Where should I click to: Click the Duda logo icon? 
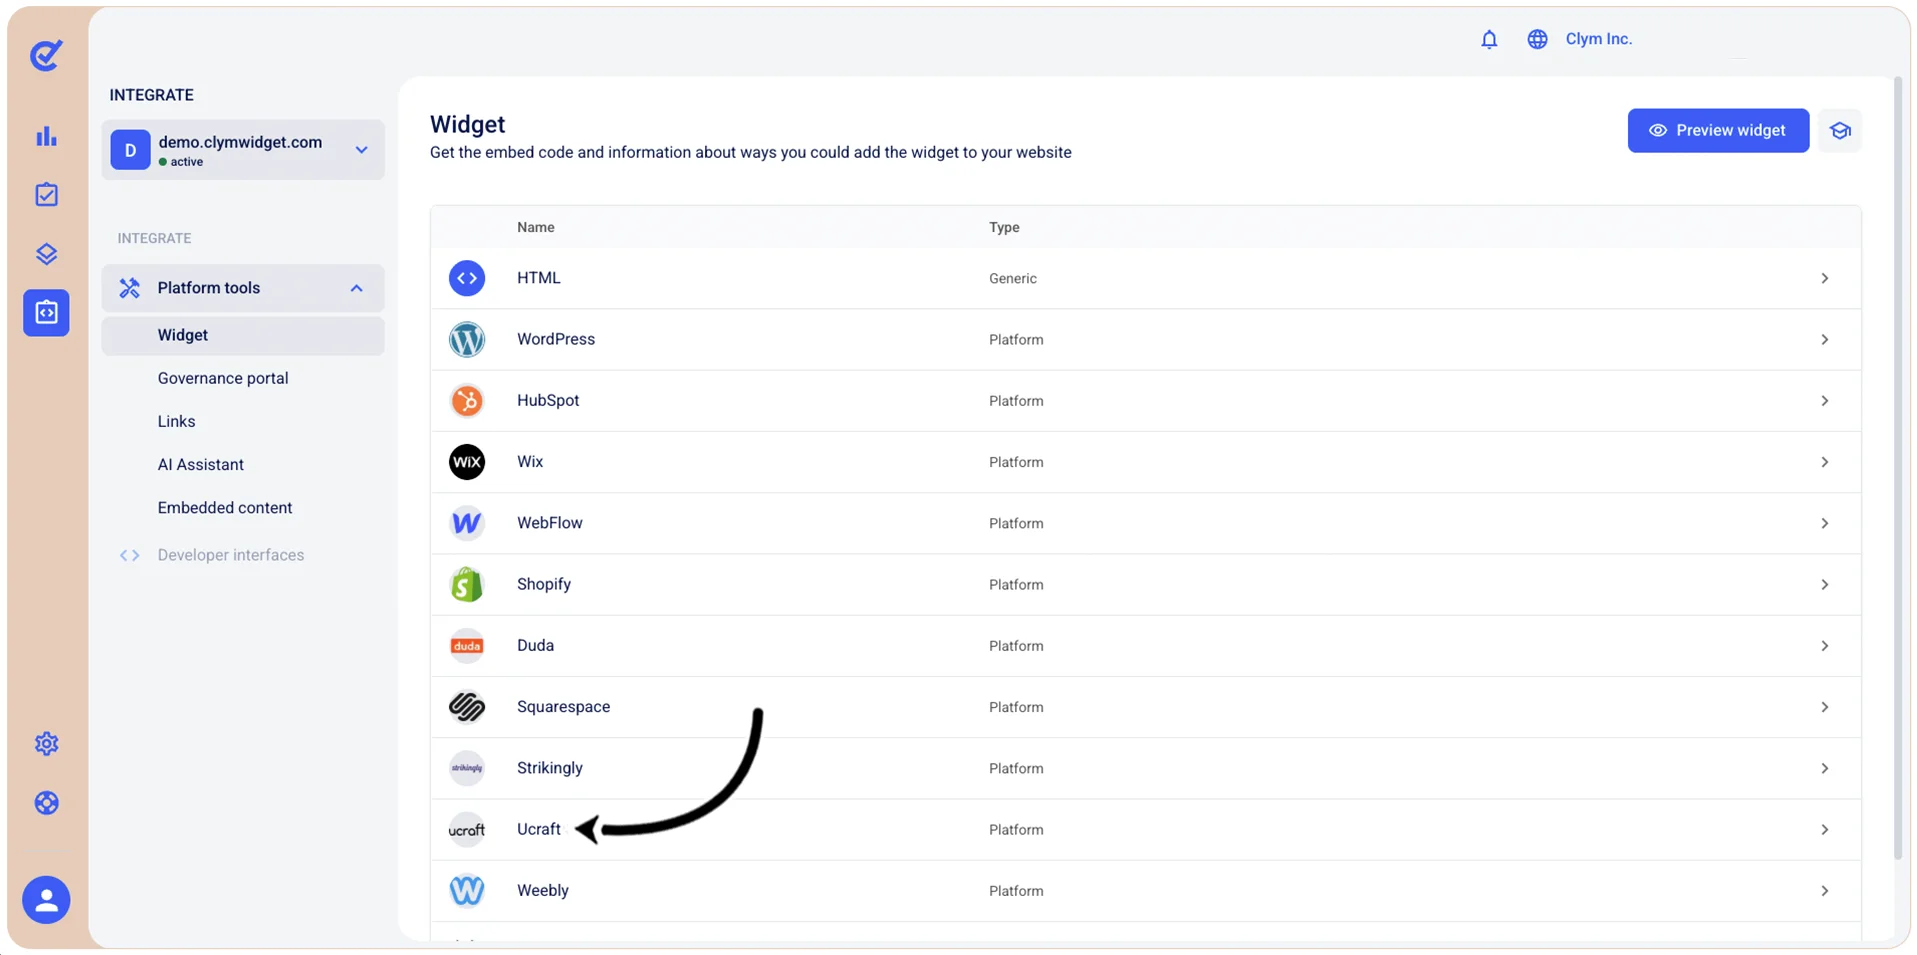click(467, 645)
